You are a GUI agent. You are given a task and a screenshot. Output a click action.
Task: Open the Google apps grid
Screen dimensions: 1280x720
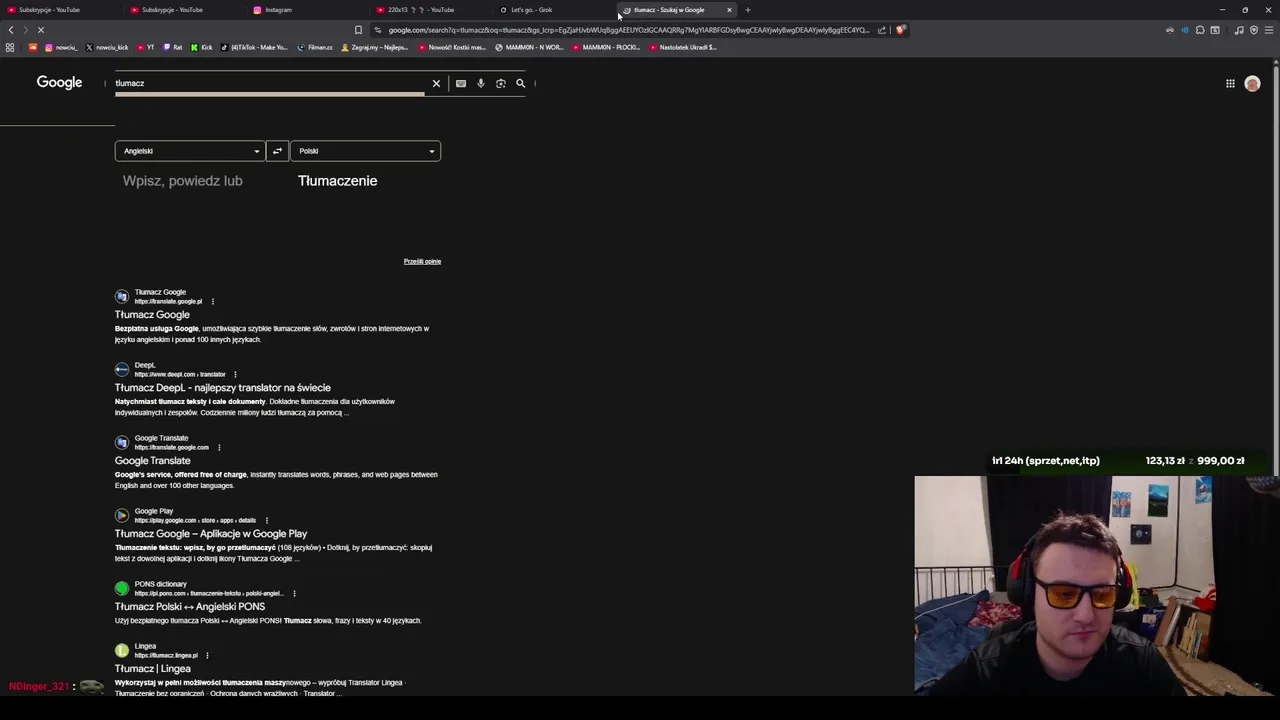[x=1230, y=84]
